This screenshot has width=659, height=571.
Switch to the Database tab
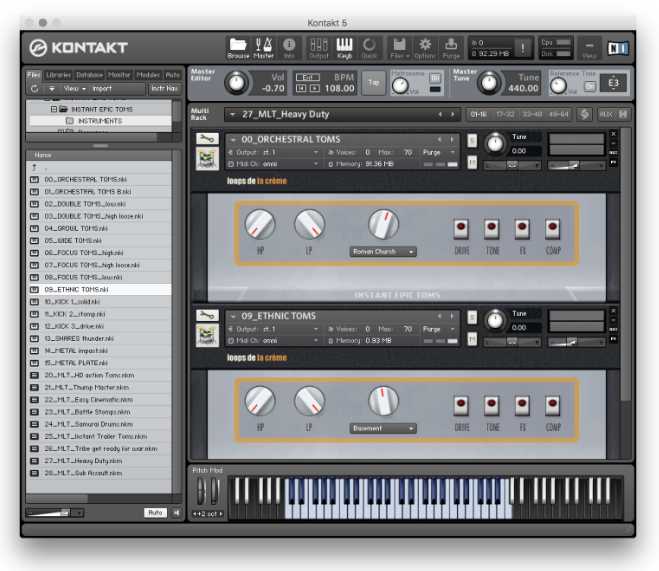[90, 75]
